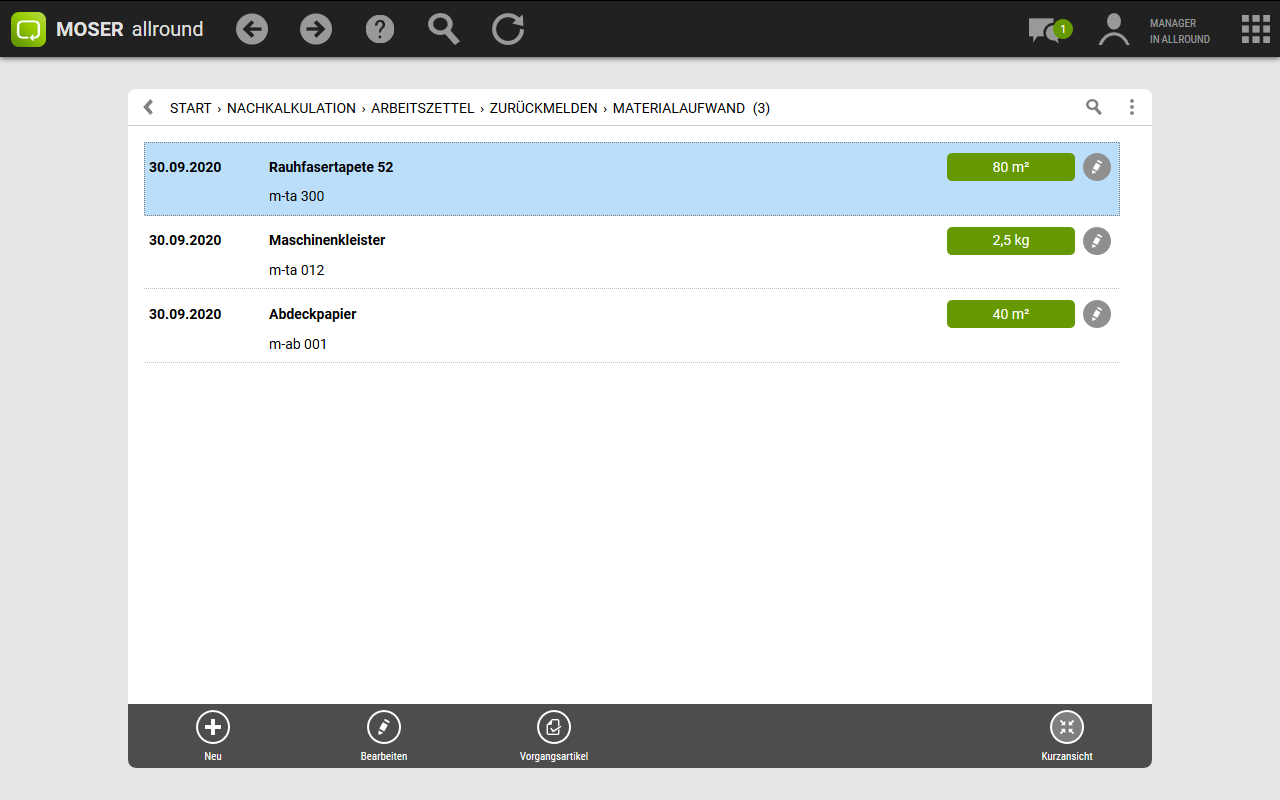Go forward using the top-bar right arrow
Image resolution: width=1280 pixels, height=800 pixels.
coord(316,29)
